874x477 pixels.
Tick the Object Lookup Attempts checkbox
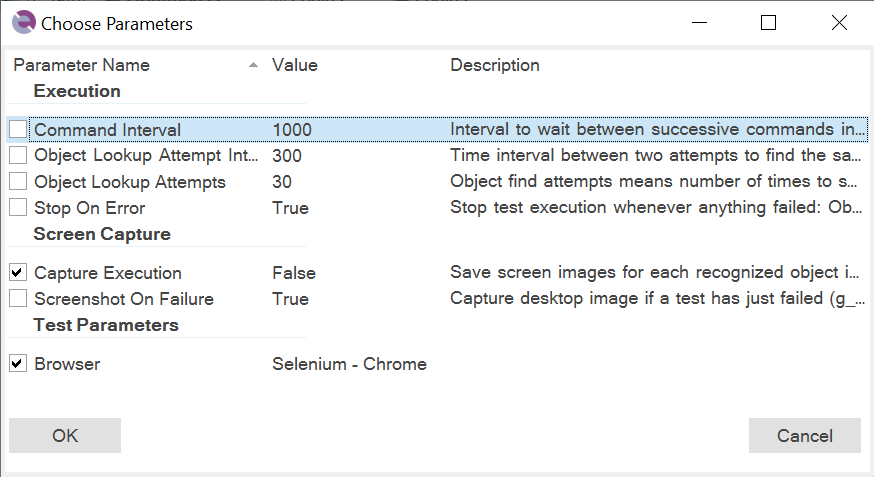pyautogui.click(x=18, y=181)
